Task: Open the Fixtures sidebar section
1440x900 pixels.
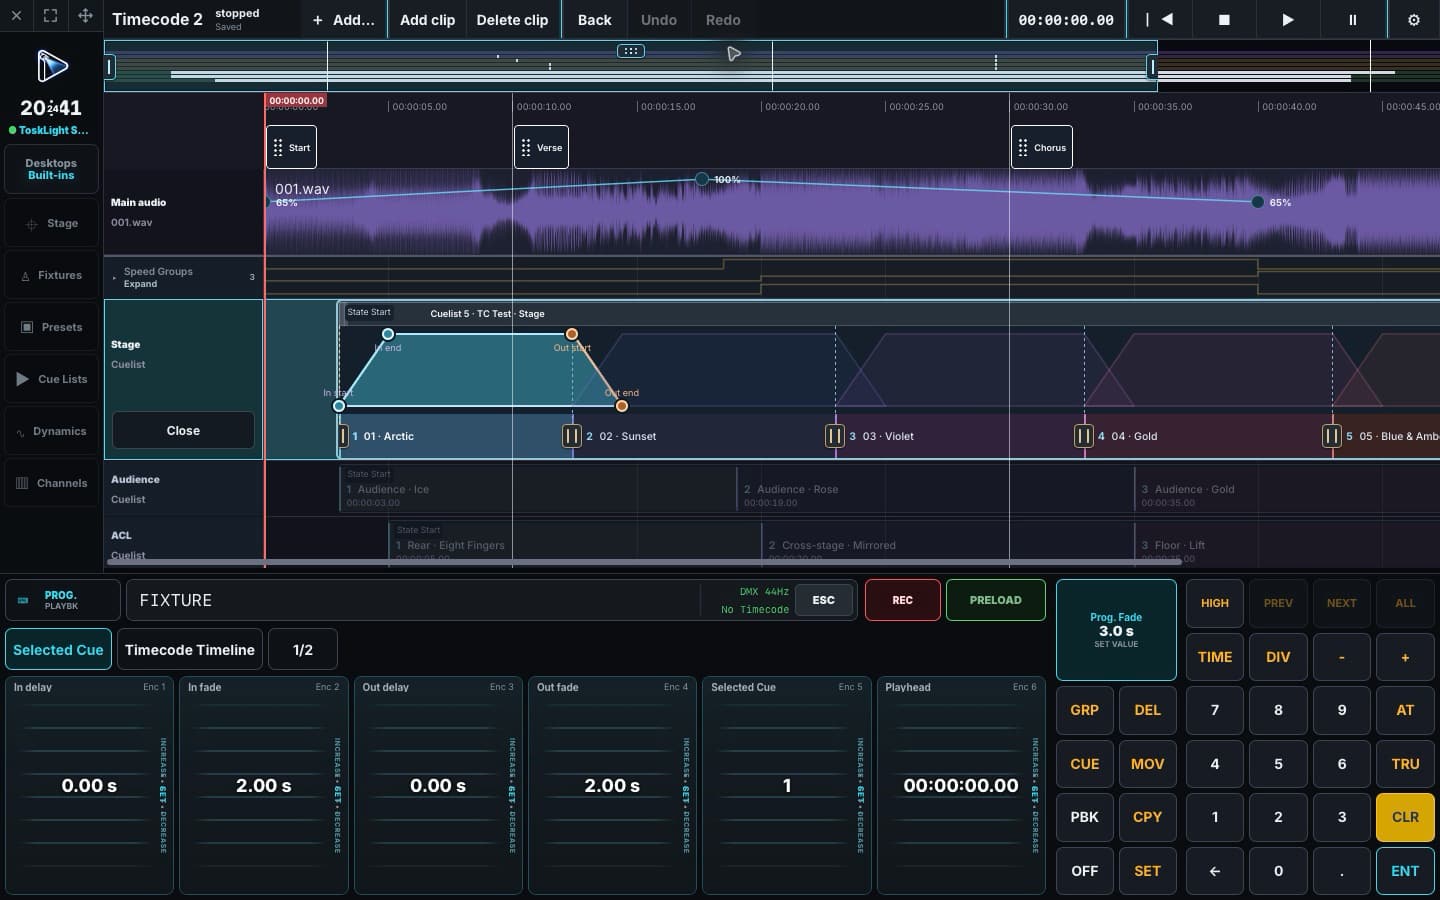Action: 51,275
